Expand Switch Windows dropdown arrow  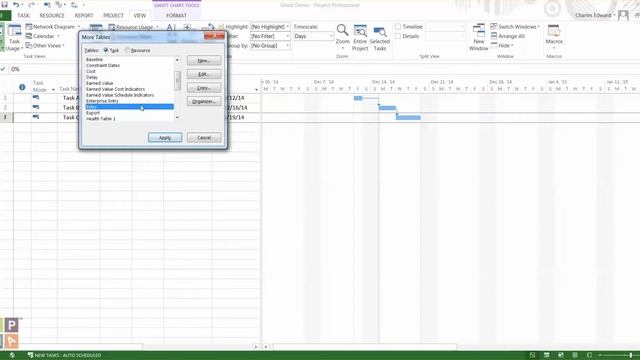pyautogui.click(x=538, y=27)
